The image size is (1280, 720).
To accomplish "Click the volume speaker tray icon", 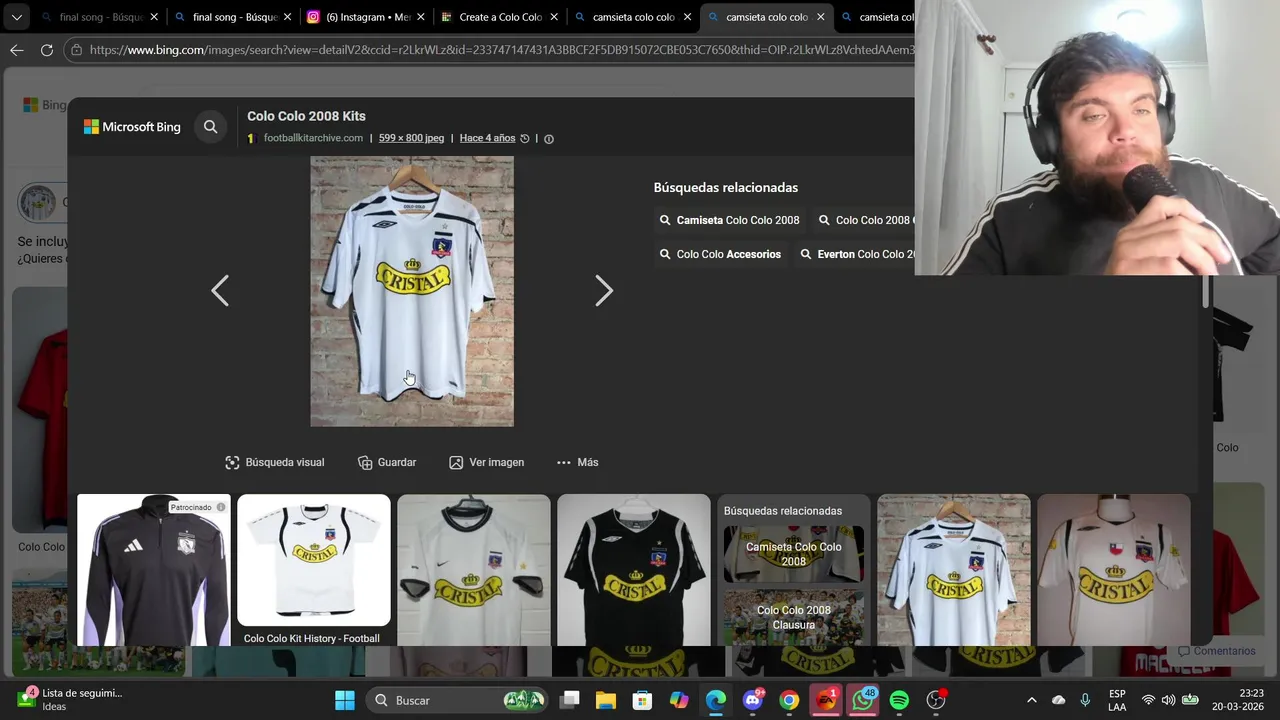I will point(1168,700).
